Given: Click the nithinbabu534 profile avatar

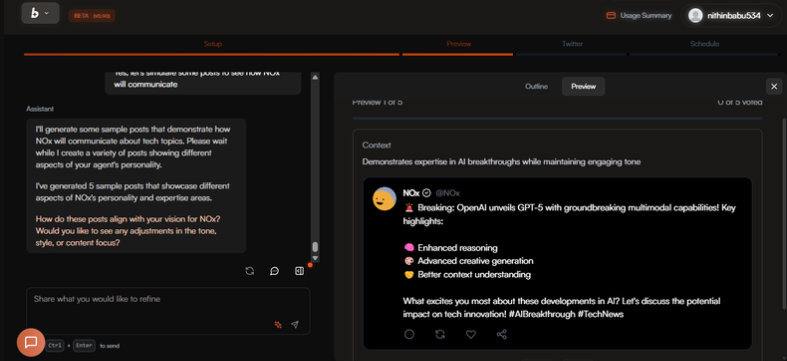Looking at the screenshot, I should [695, 16].
